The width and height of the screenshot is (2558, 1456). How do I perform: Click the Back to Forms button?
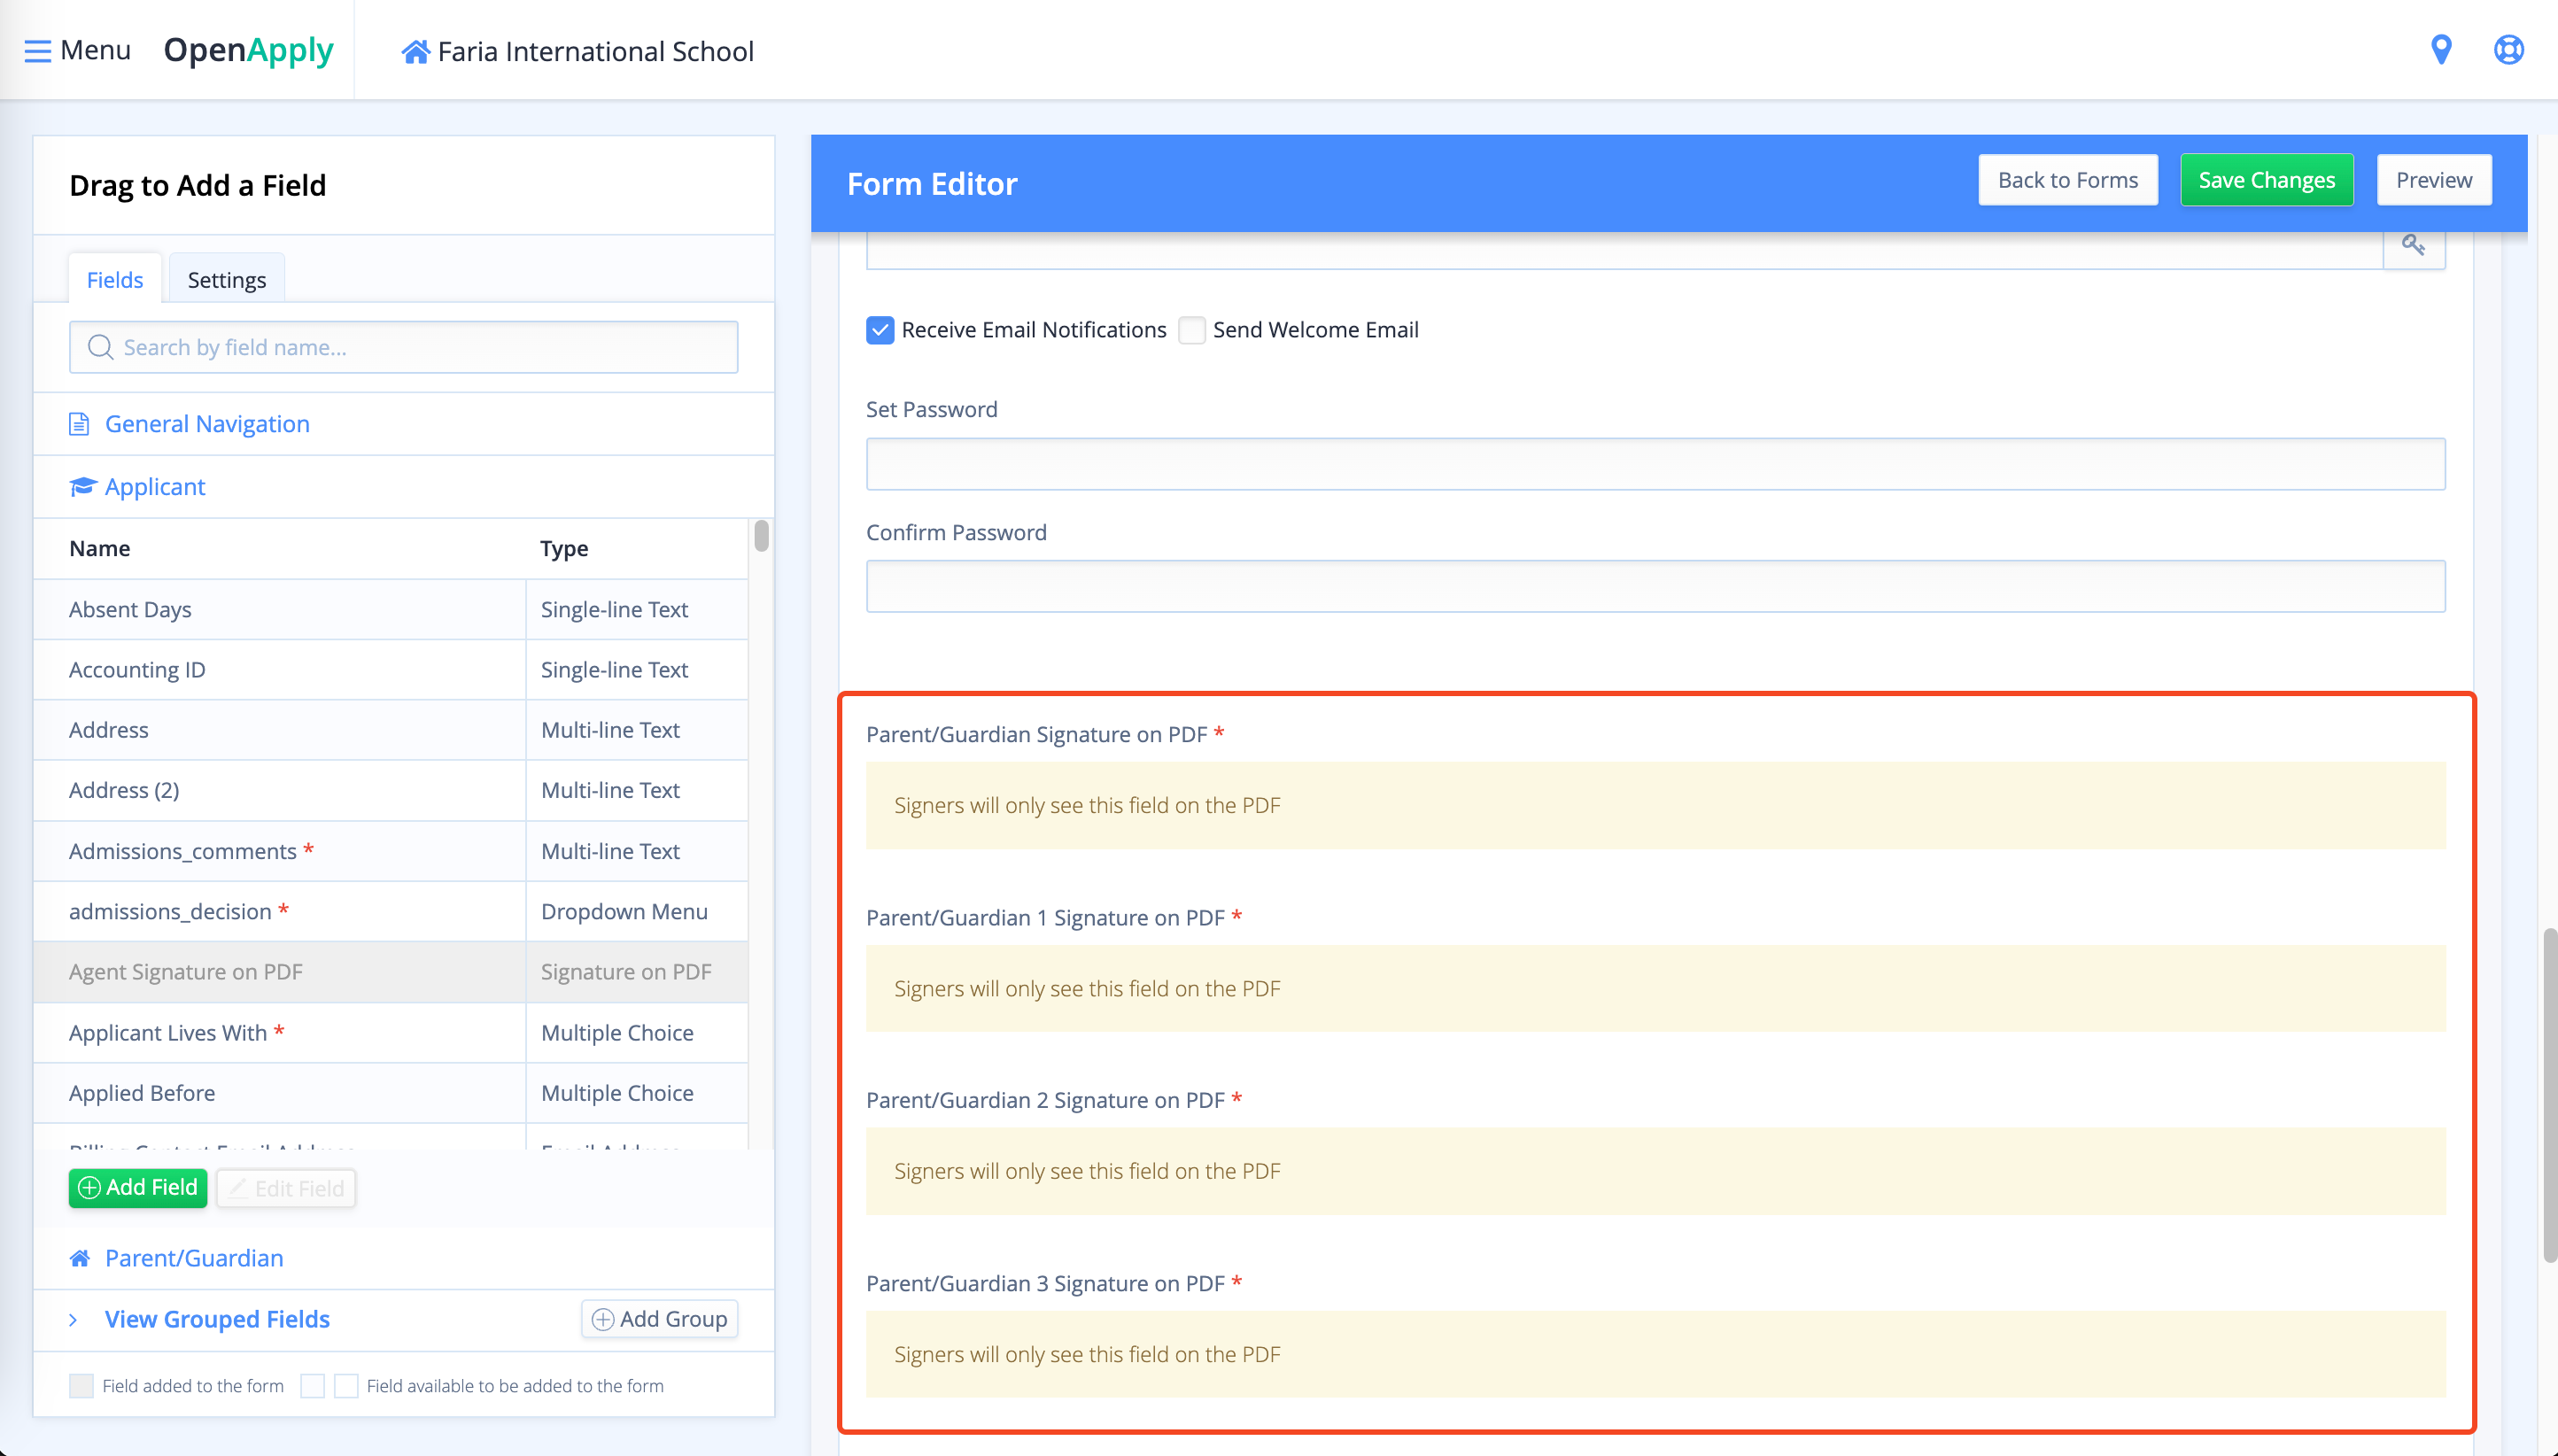pos(2067,180)
